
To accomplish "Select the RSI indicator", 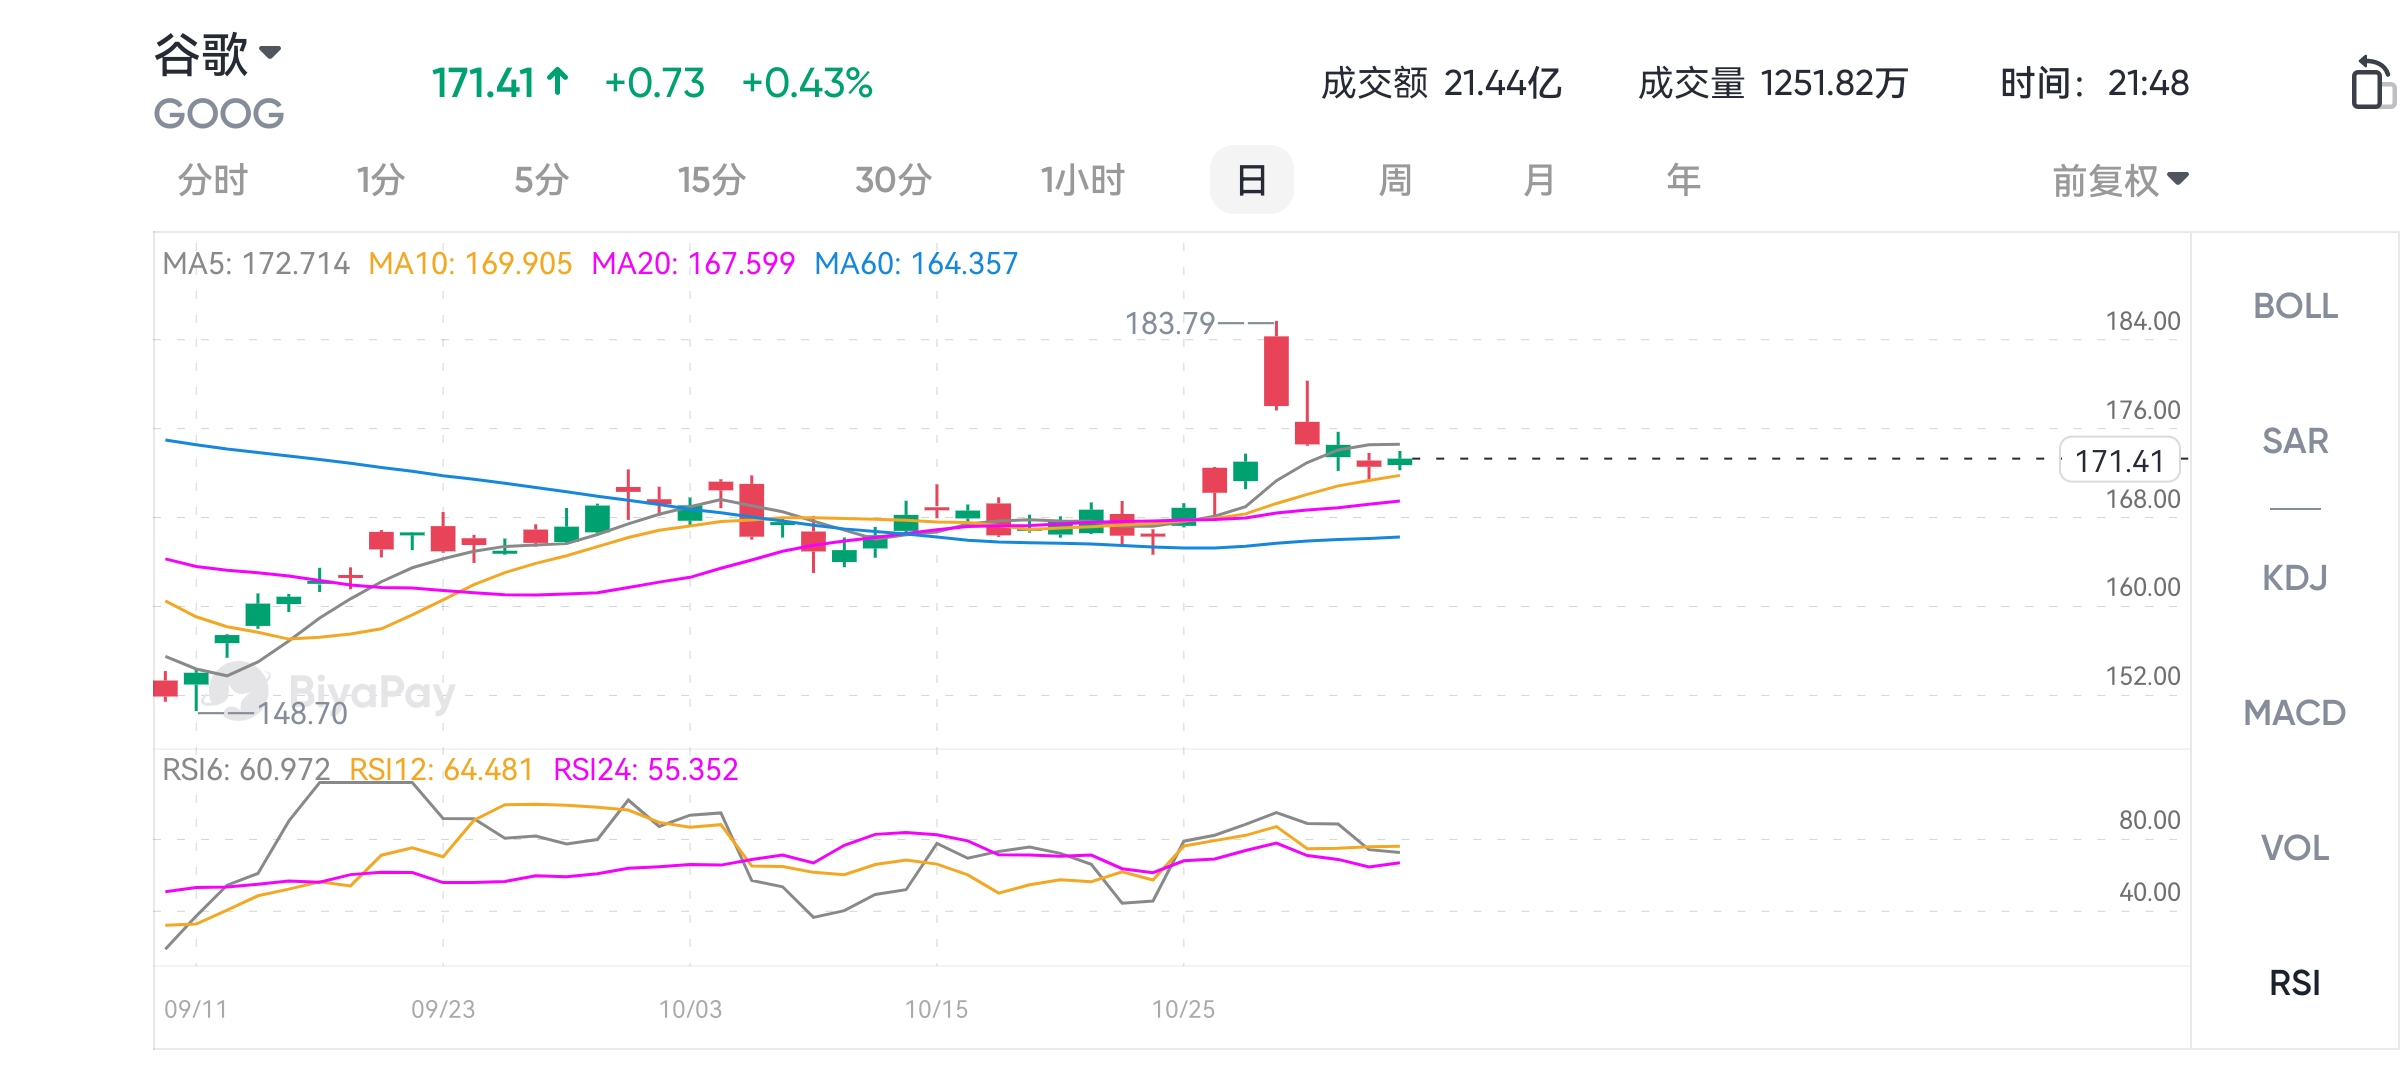I will [x=2295, y=983].
